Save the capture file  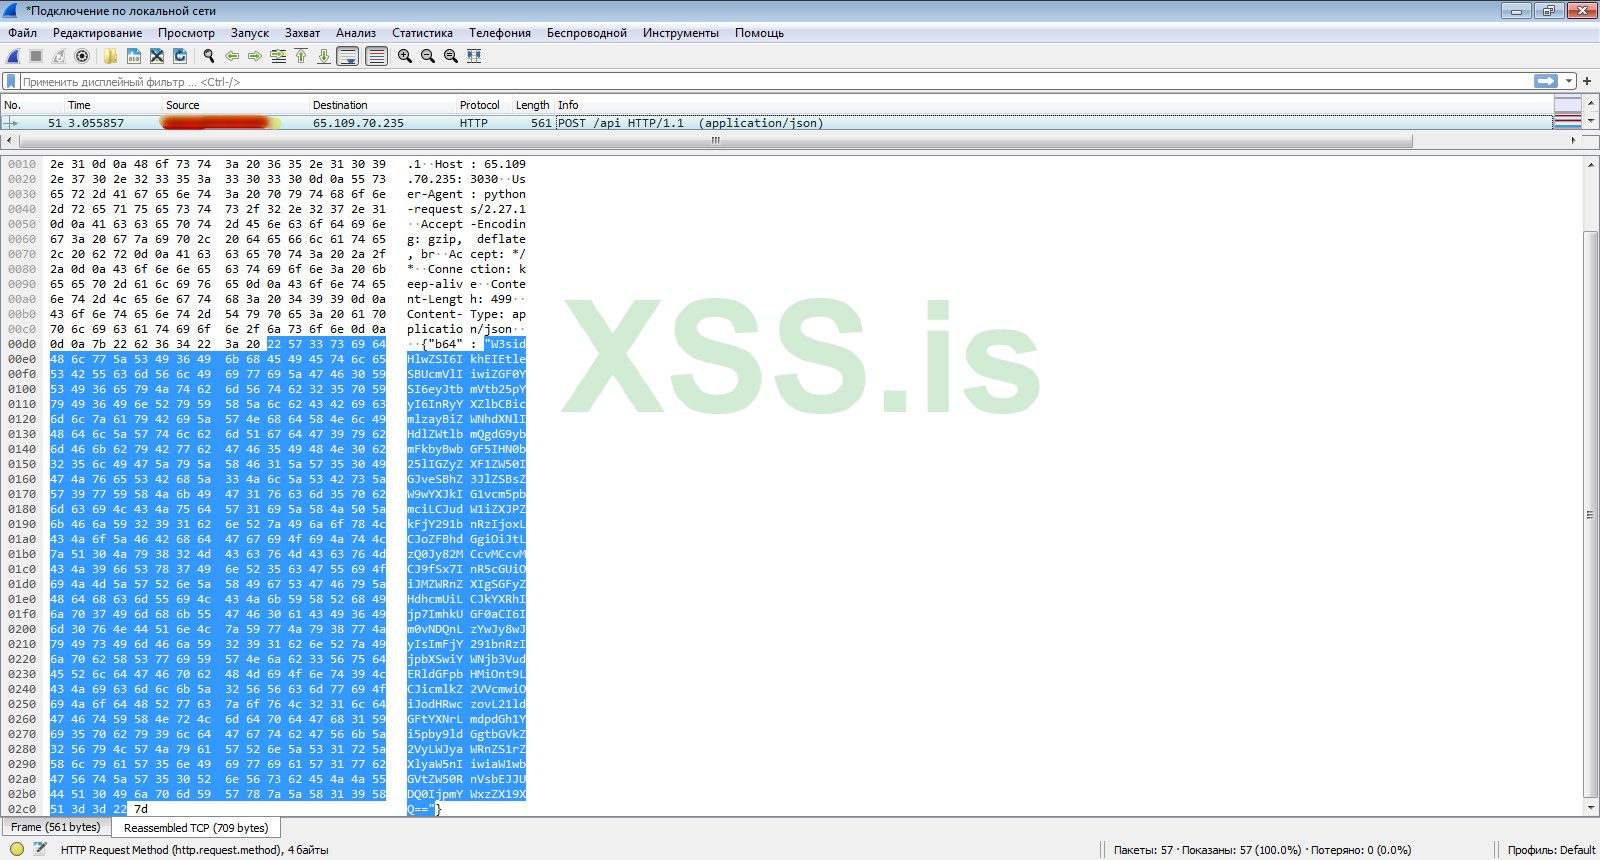point(133,56)
